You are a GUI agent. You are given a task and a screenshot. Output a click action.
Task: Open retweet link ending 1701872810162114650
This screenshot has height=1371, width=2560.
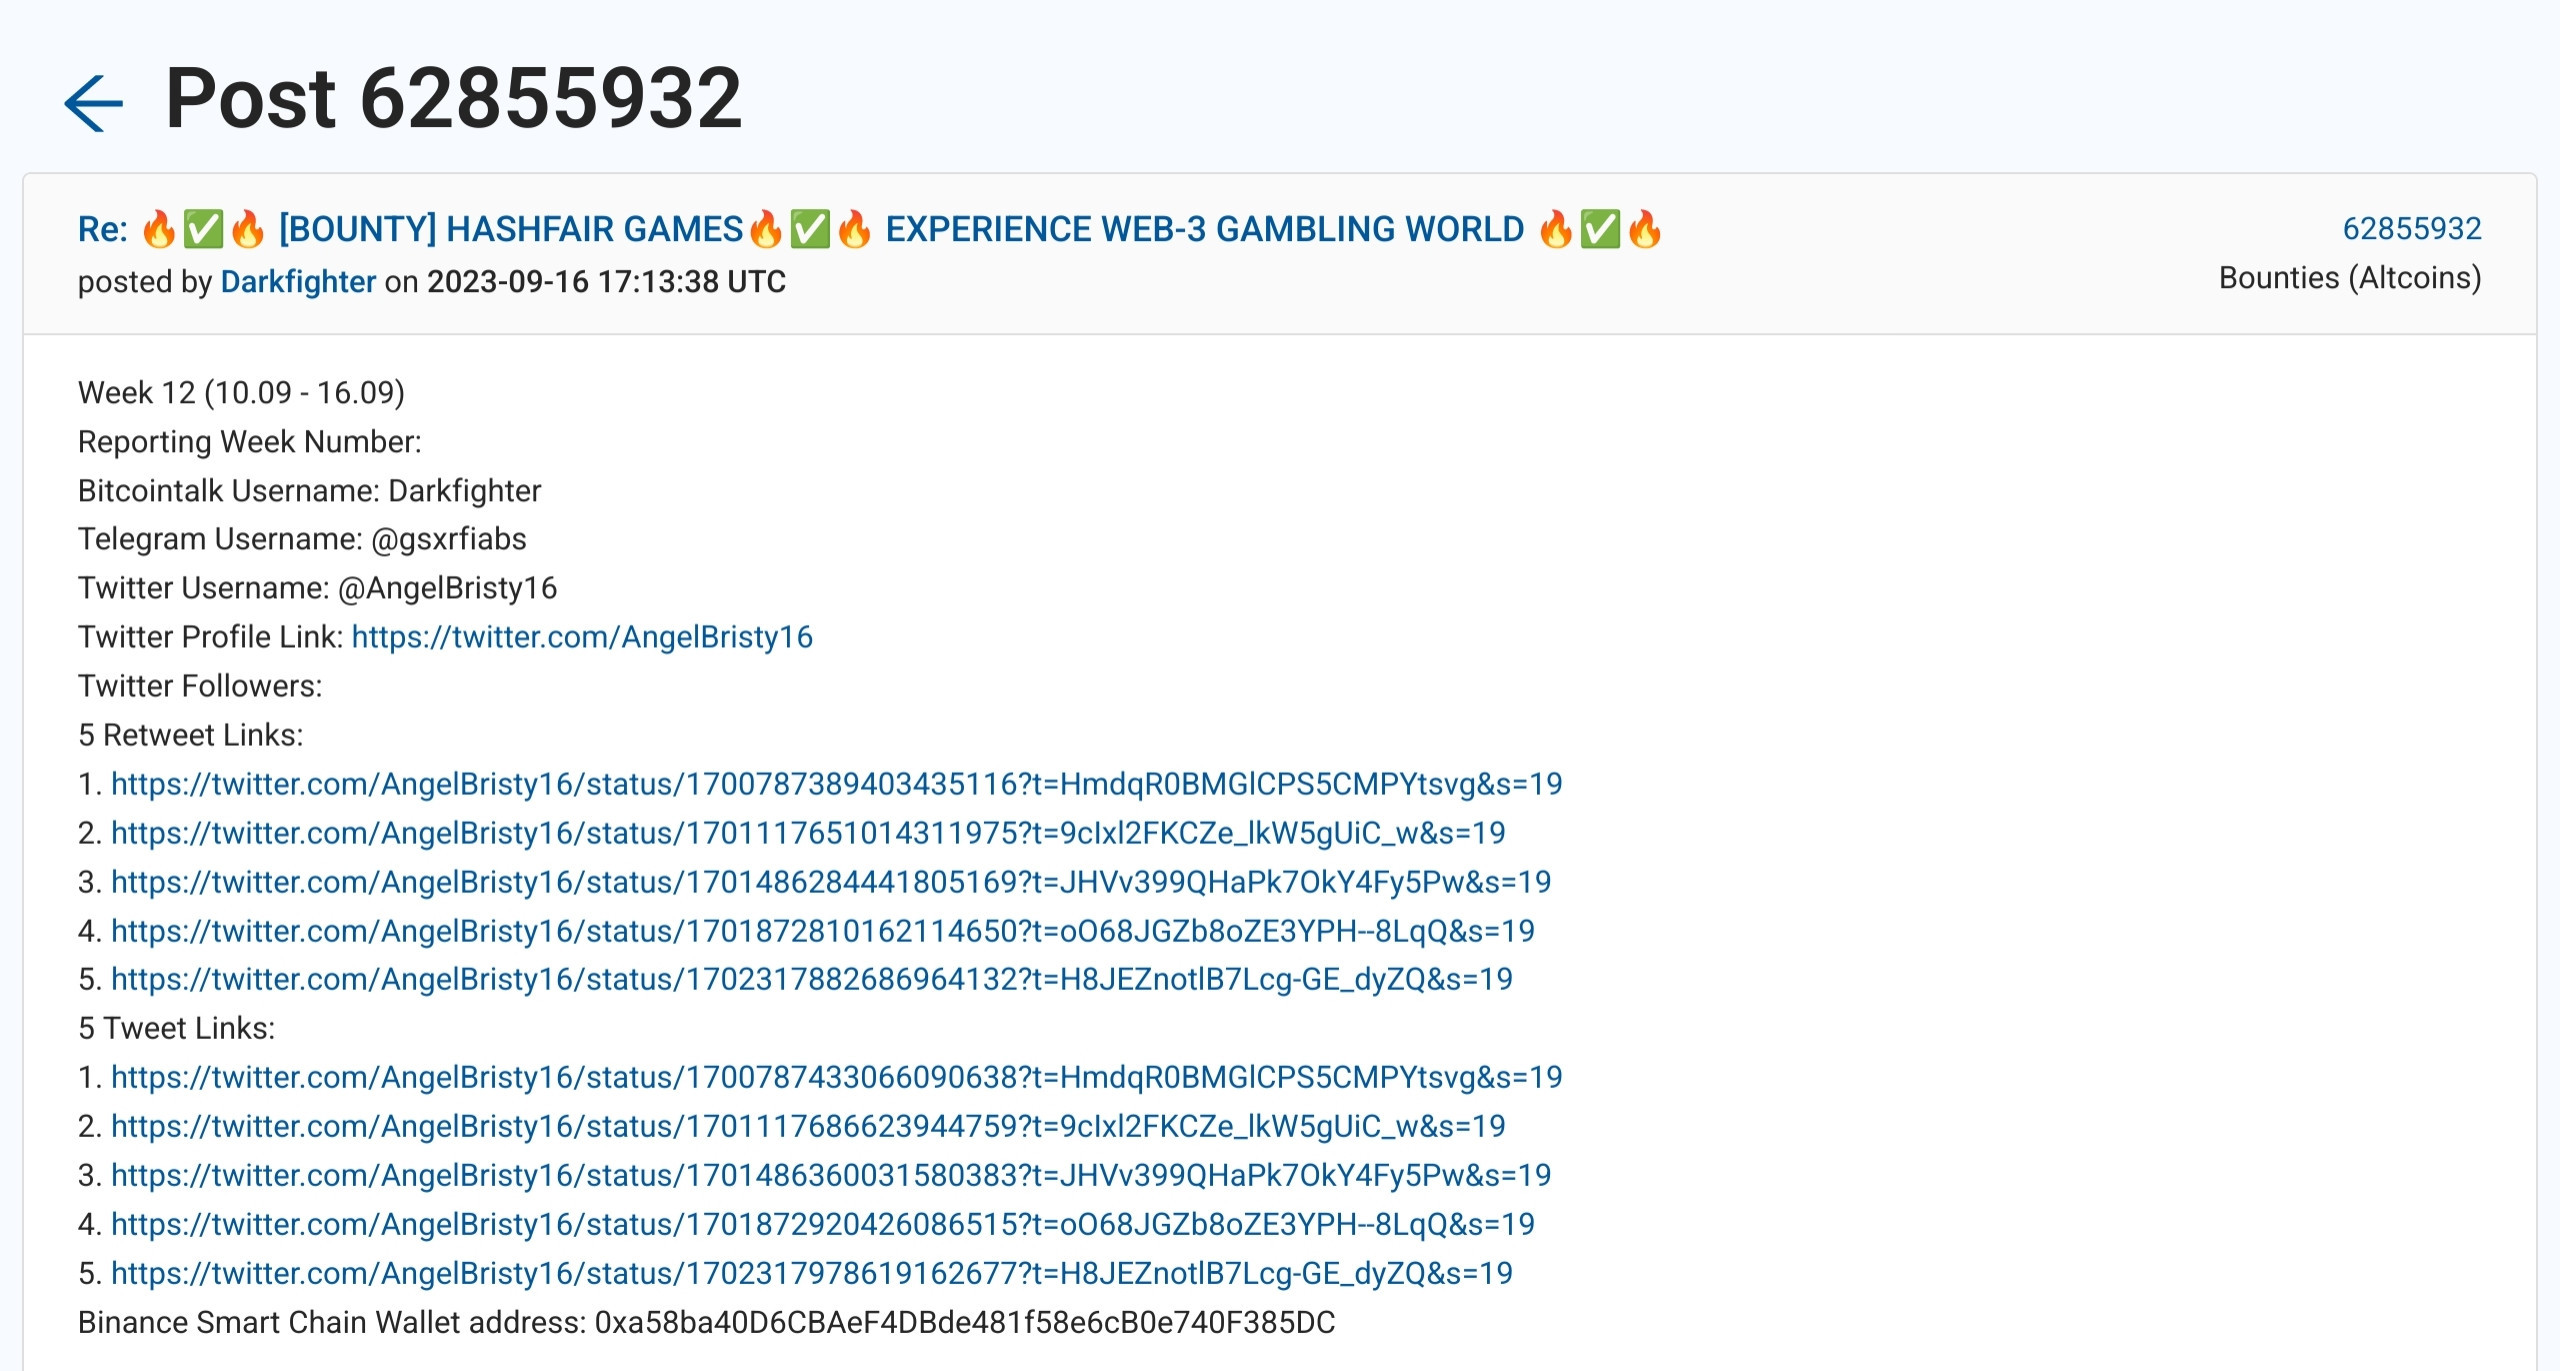click(823, 931)
